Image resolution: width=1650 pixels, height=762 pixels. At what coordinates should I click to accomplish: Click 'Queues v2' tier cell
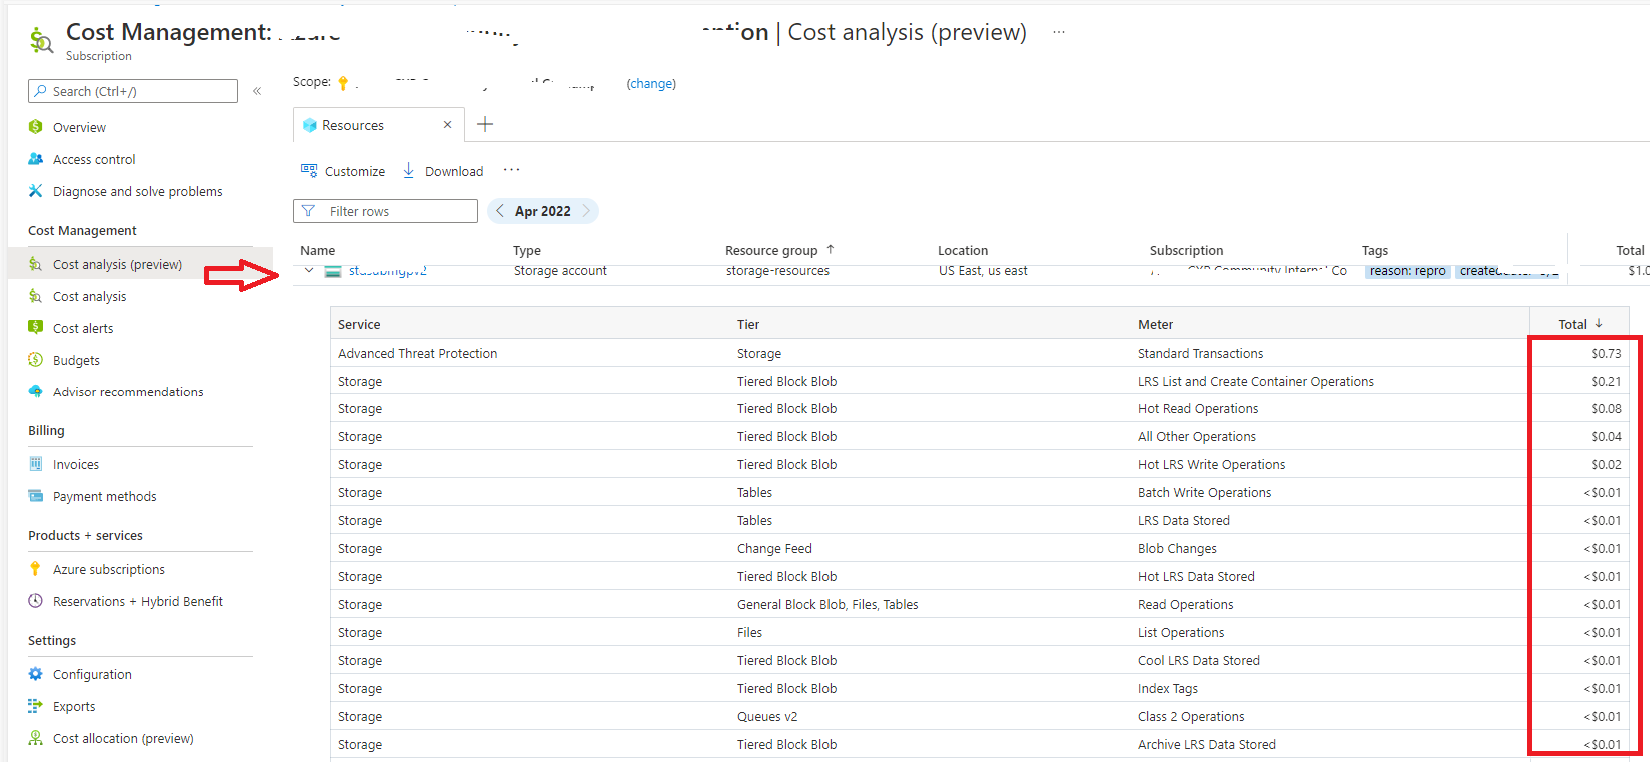767,716
